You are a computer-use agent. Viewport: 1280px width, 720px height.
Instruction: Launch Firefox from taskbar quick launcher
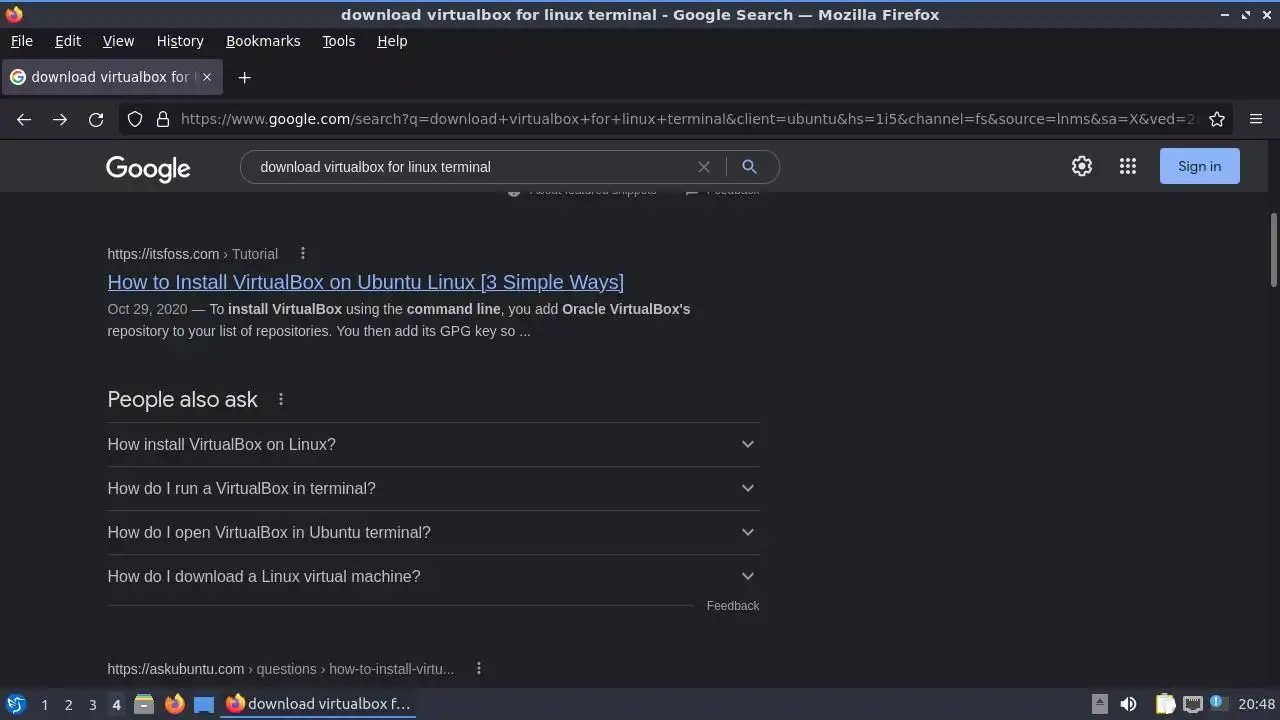174,704
